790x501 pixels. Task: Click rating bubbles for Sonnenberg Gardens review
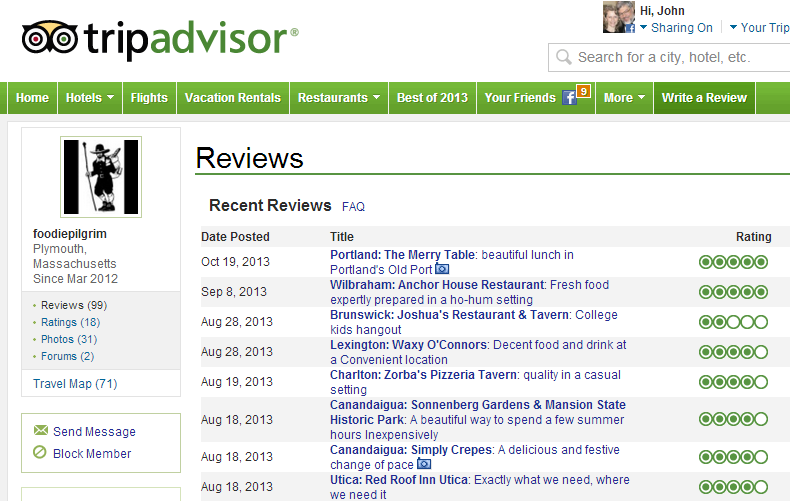[x=733, y=419]
